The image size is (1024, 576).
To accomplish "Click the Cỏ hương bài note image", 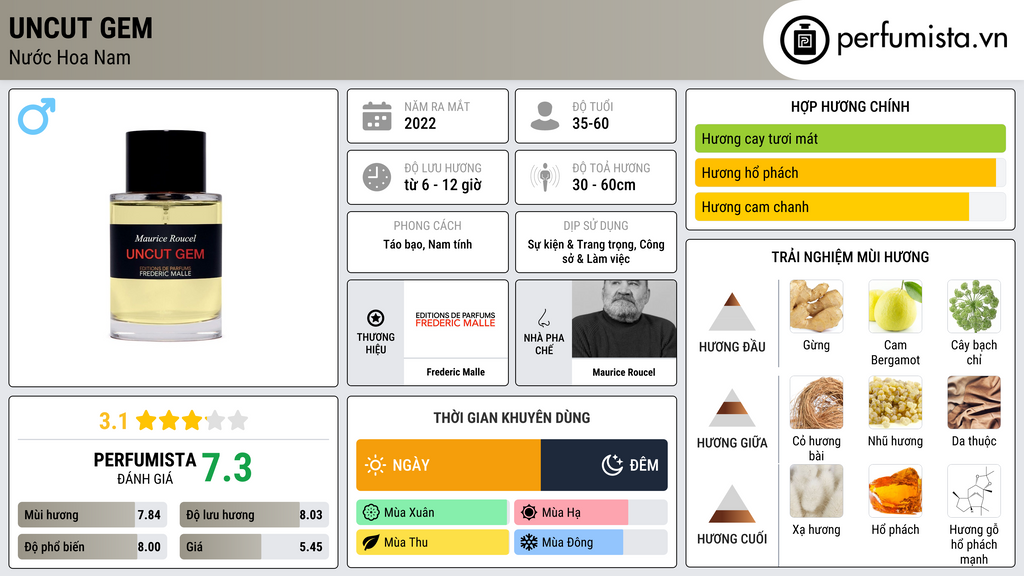I will 816,402.
